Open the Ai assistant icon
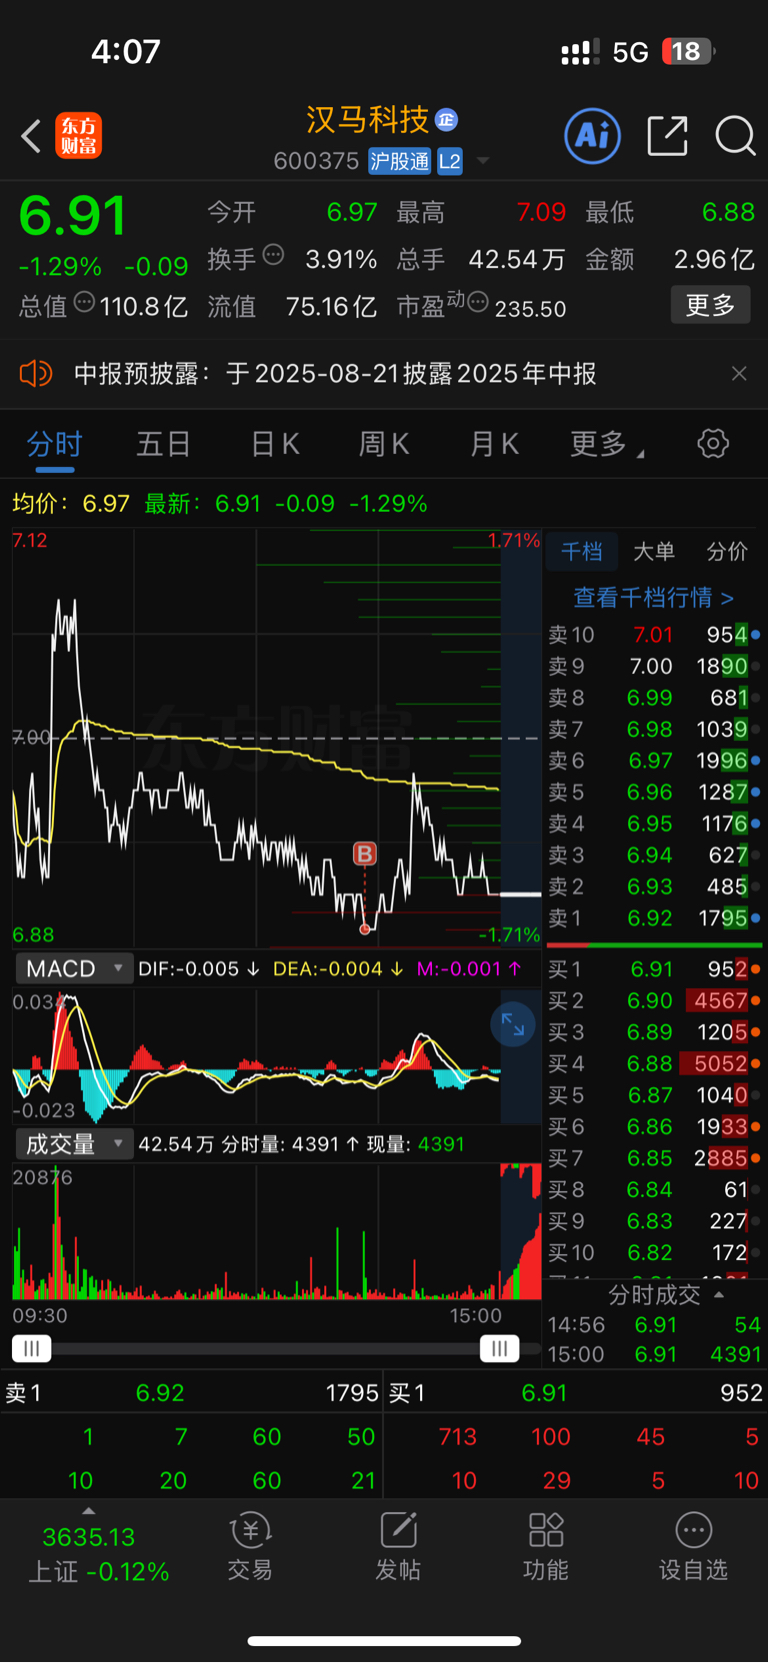768x1663 pixels. [x=593, y=136]
